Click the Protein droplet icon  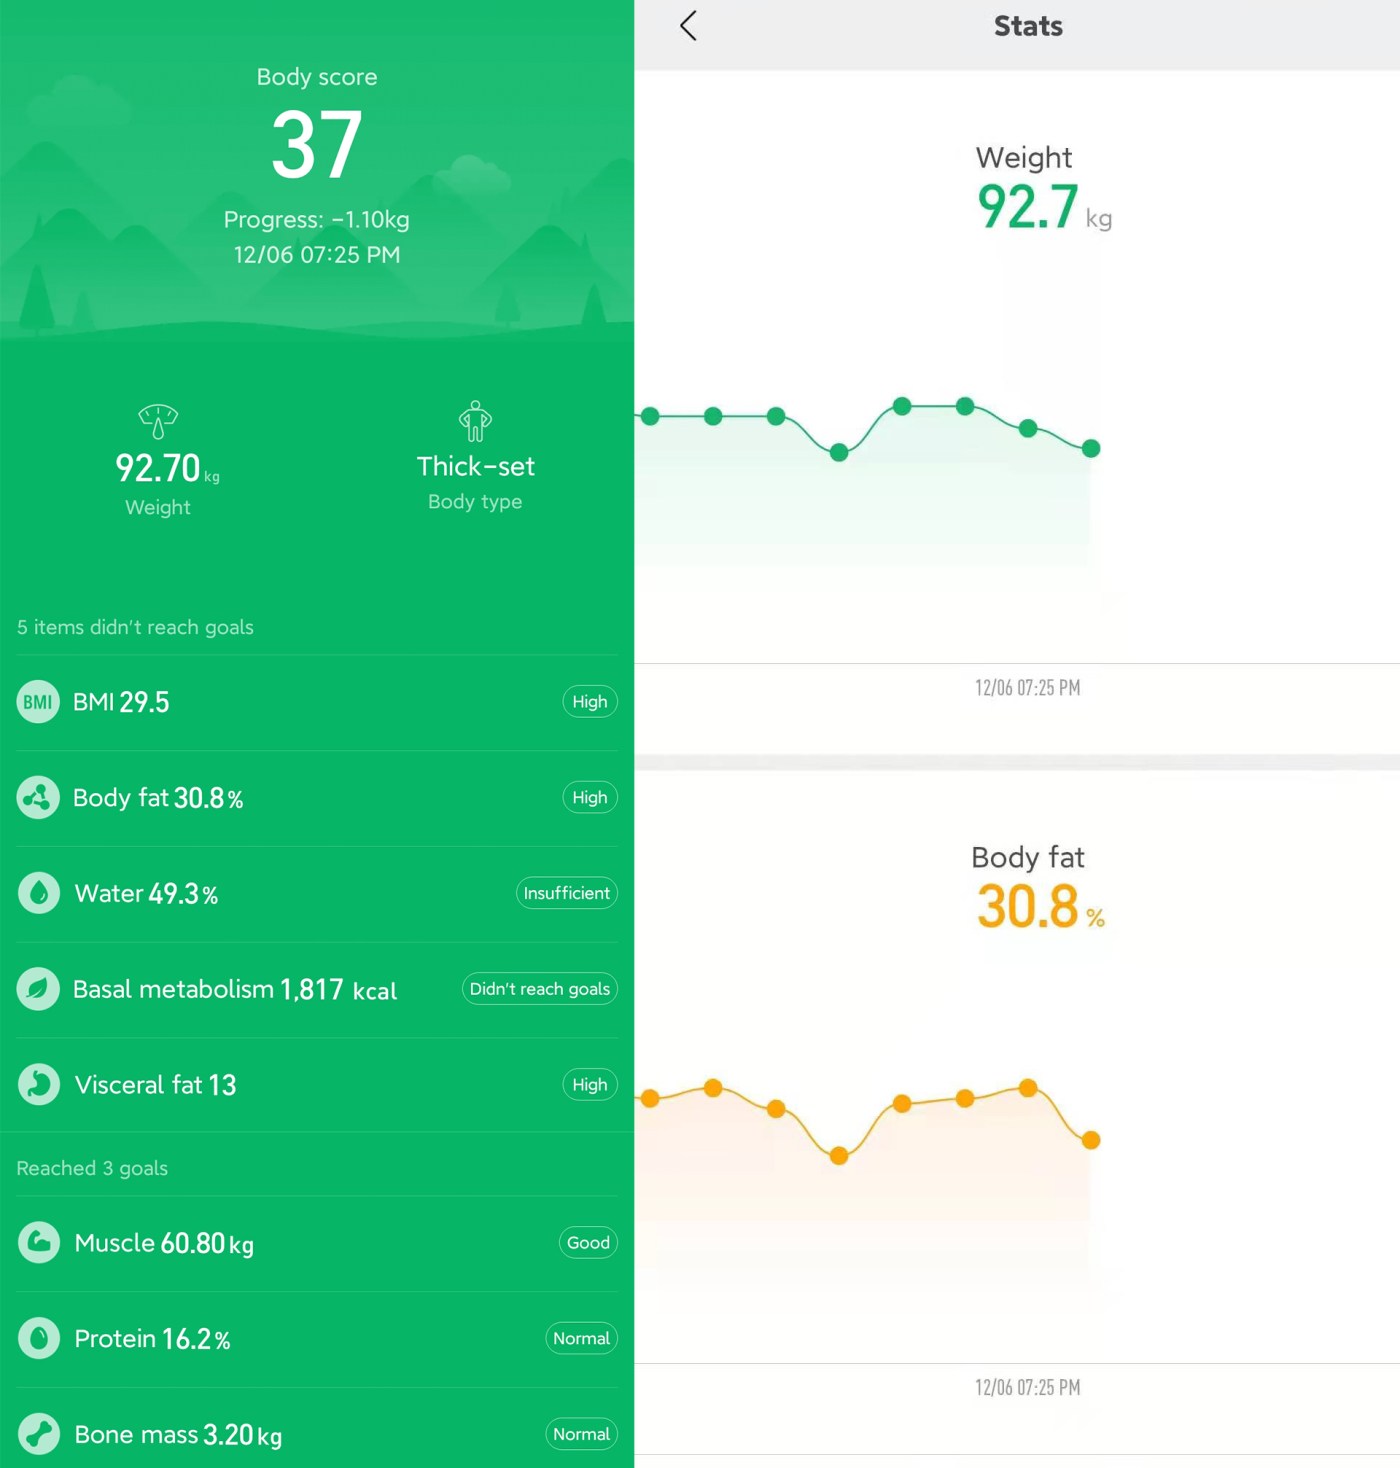[37, 1338]
